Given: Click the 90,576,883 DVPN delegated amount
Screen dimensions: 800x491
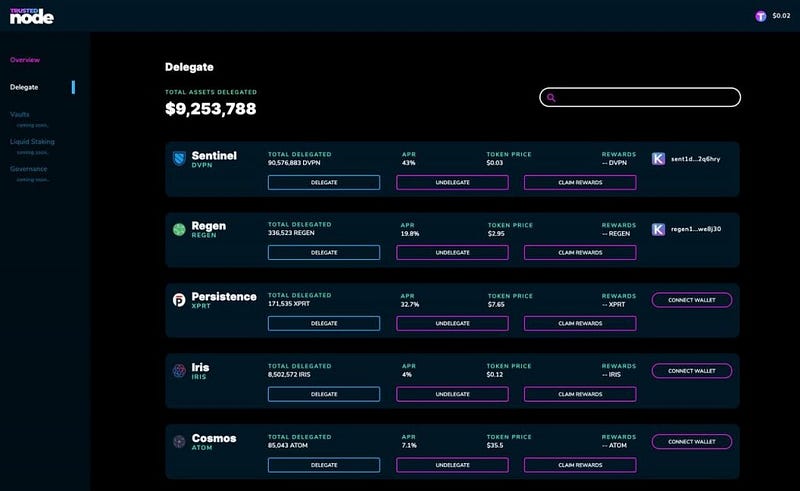Looking at the screenshot, I should pyautogui.click(x=294, y=163).
